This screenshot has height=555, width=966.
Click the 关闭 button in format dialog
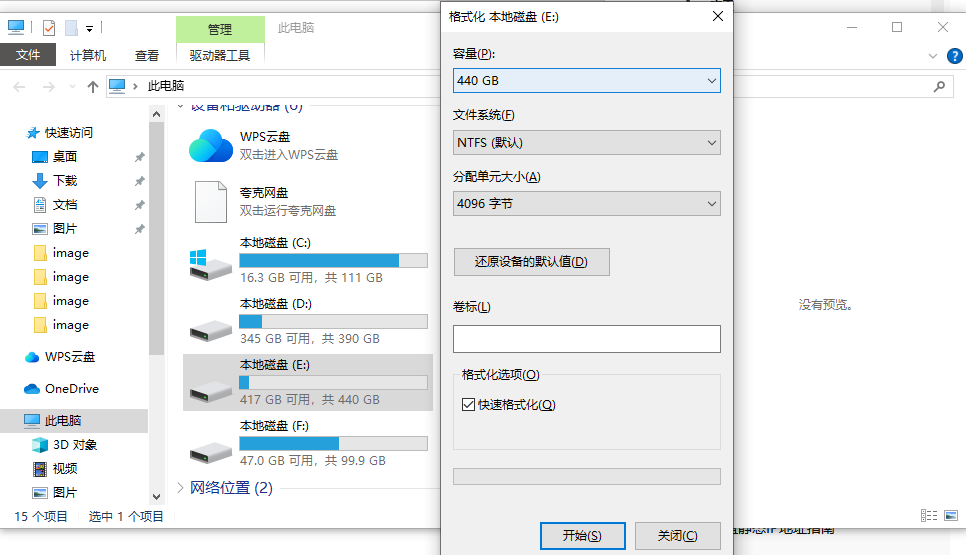coord(678,536)
